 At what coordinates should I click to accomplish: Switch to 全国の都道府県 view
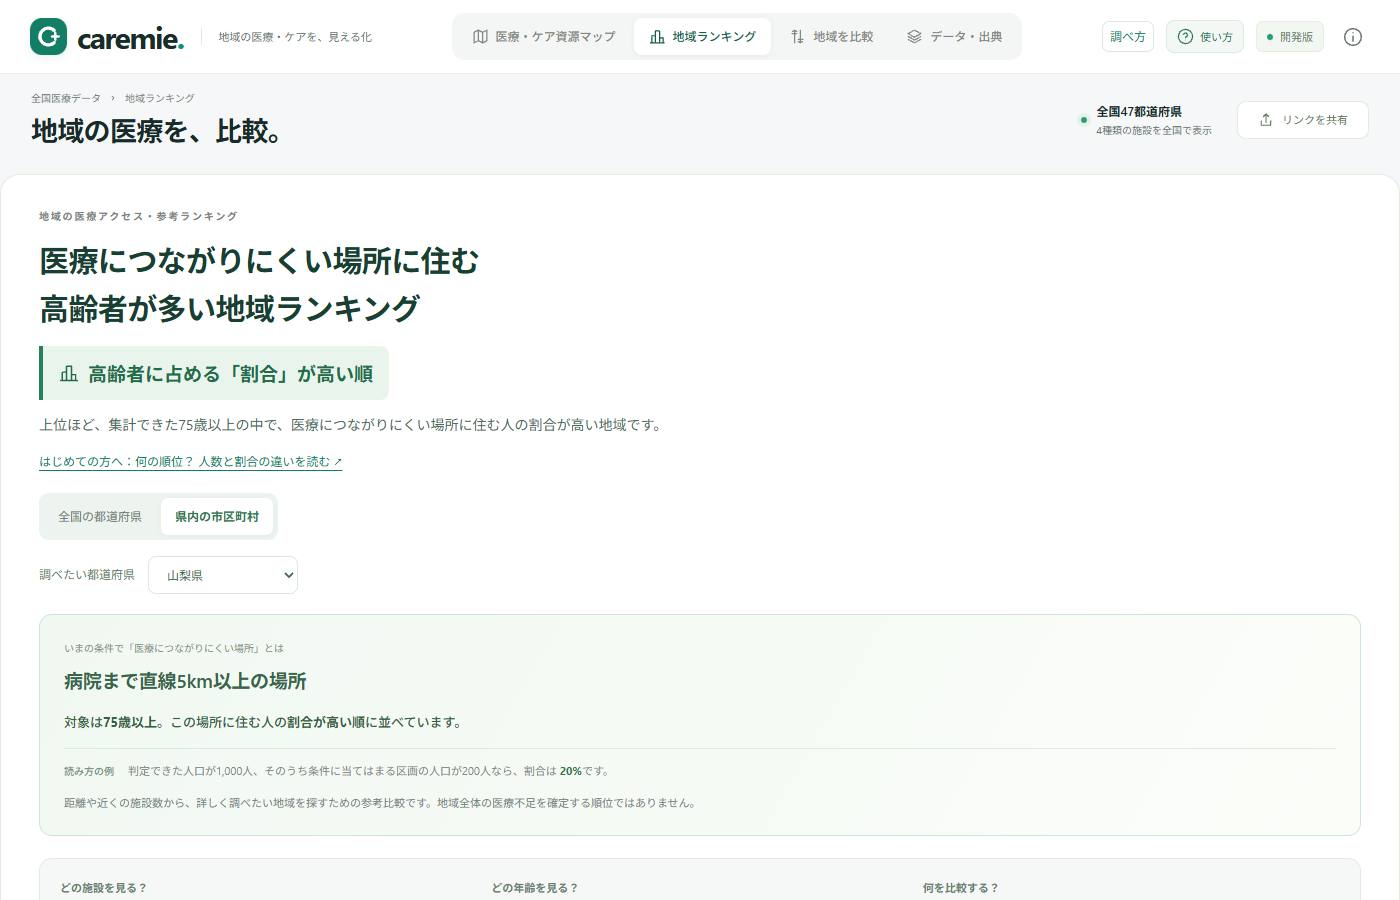point(100,517)
